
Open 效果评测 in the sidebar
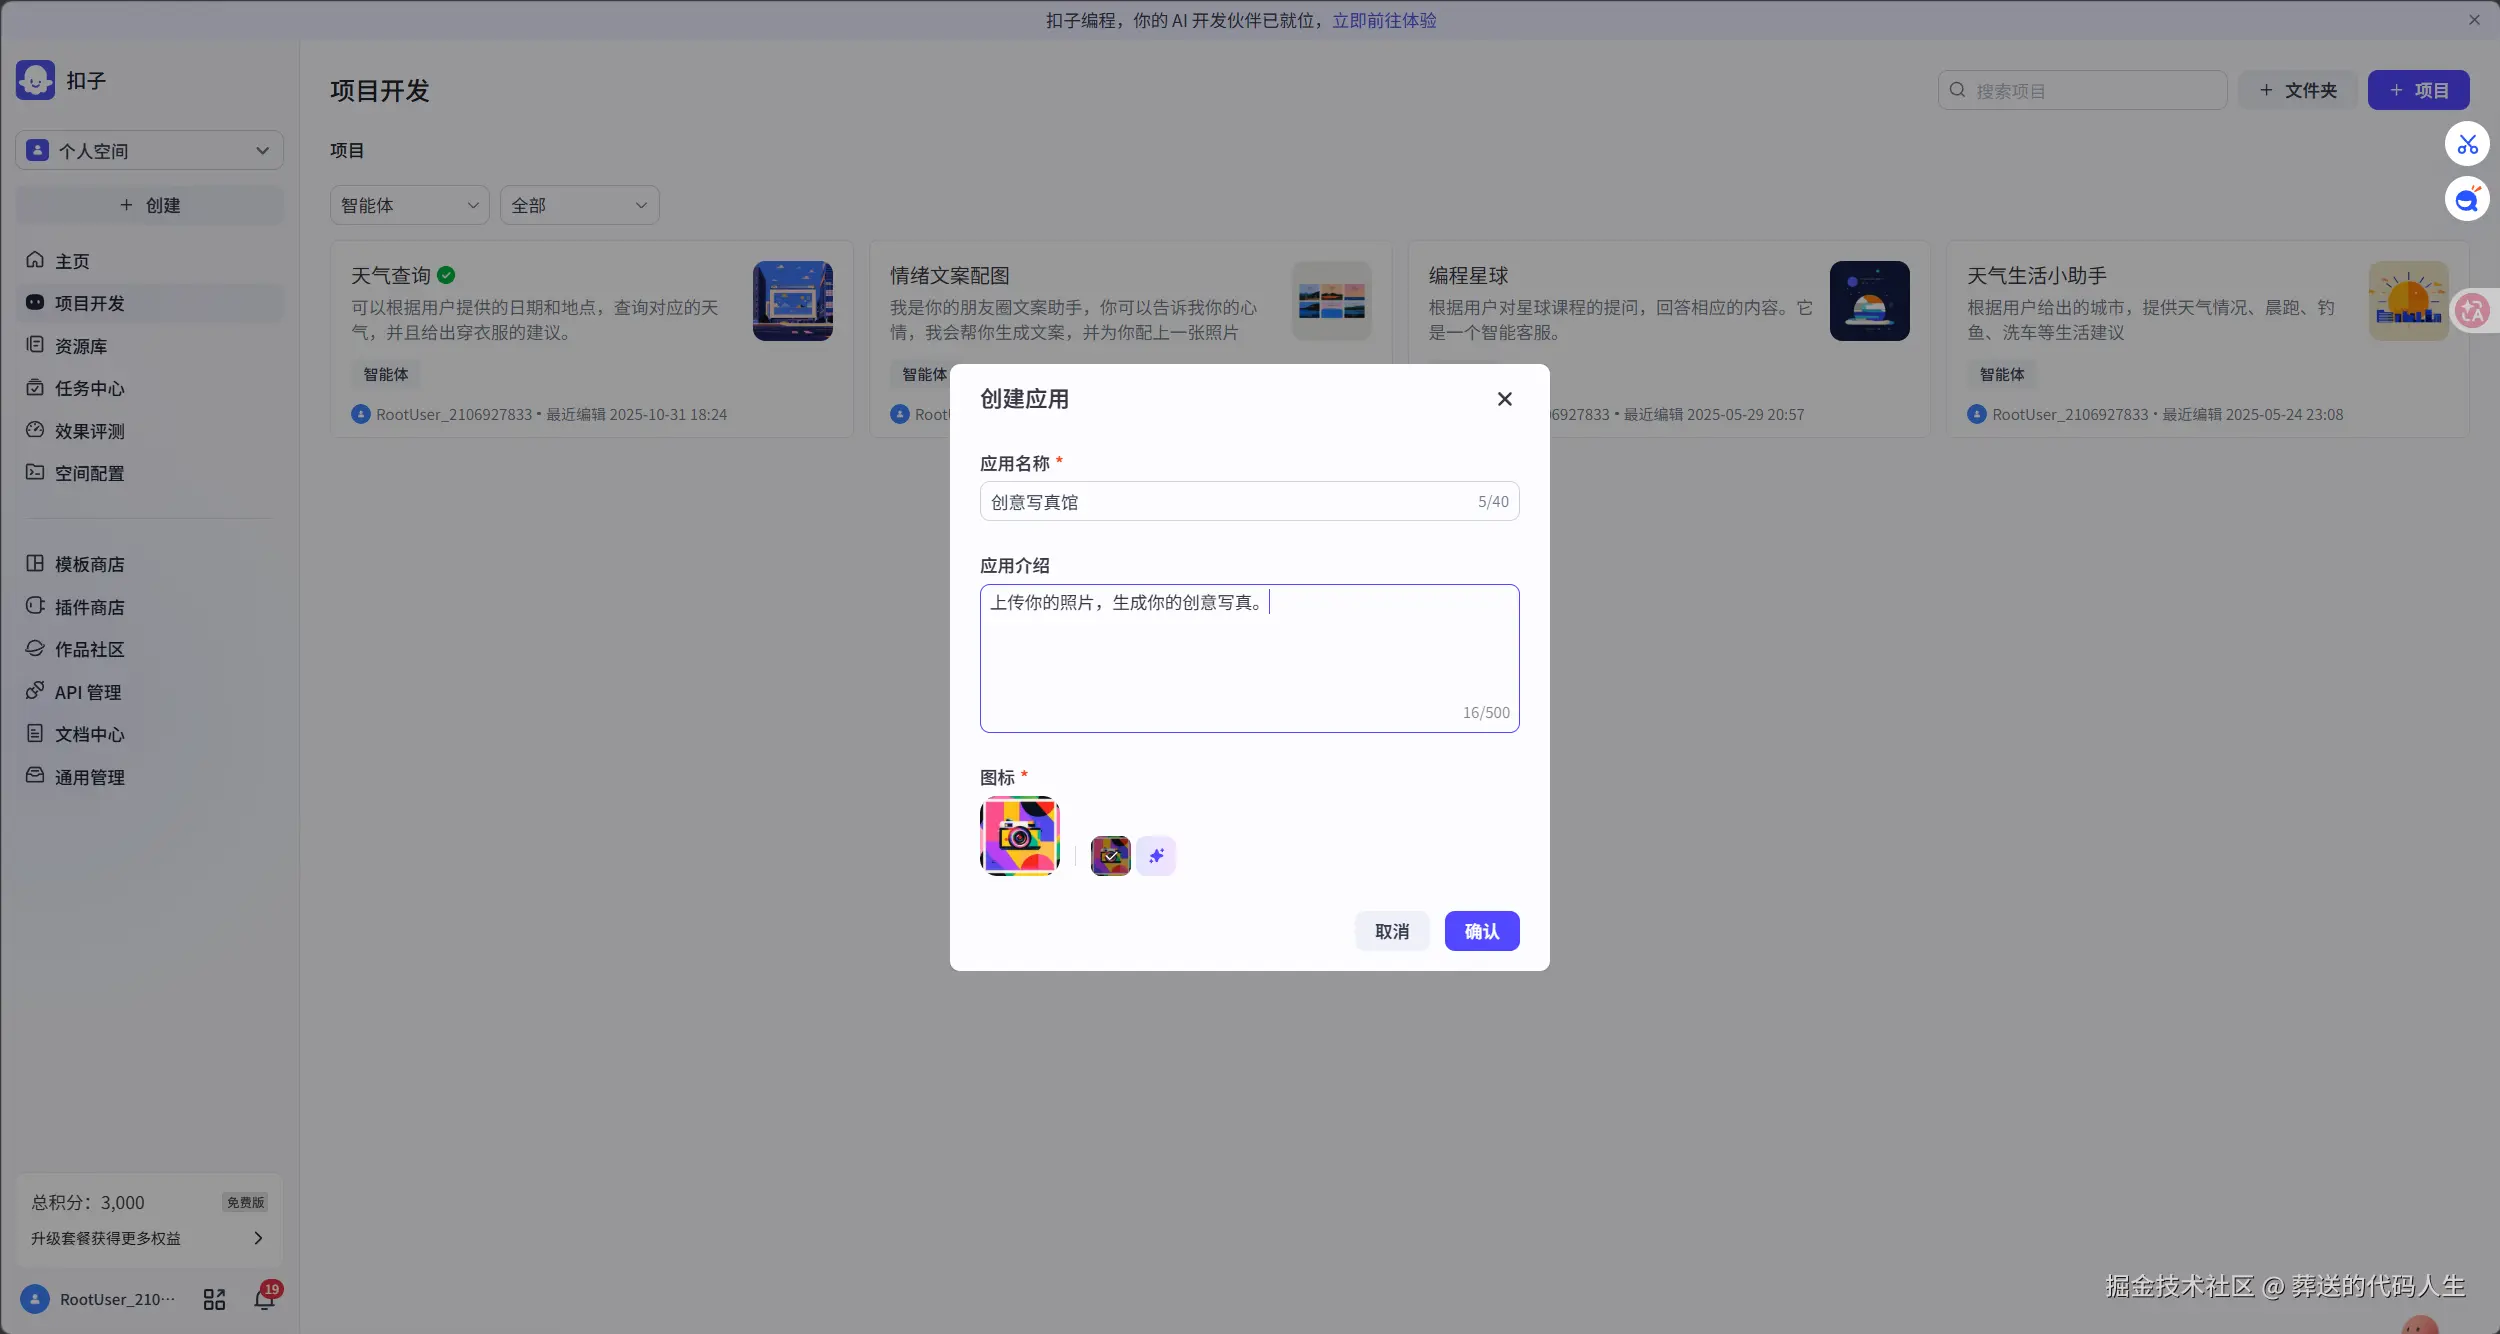coord(150,431)
